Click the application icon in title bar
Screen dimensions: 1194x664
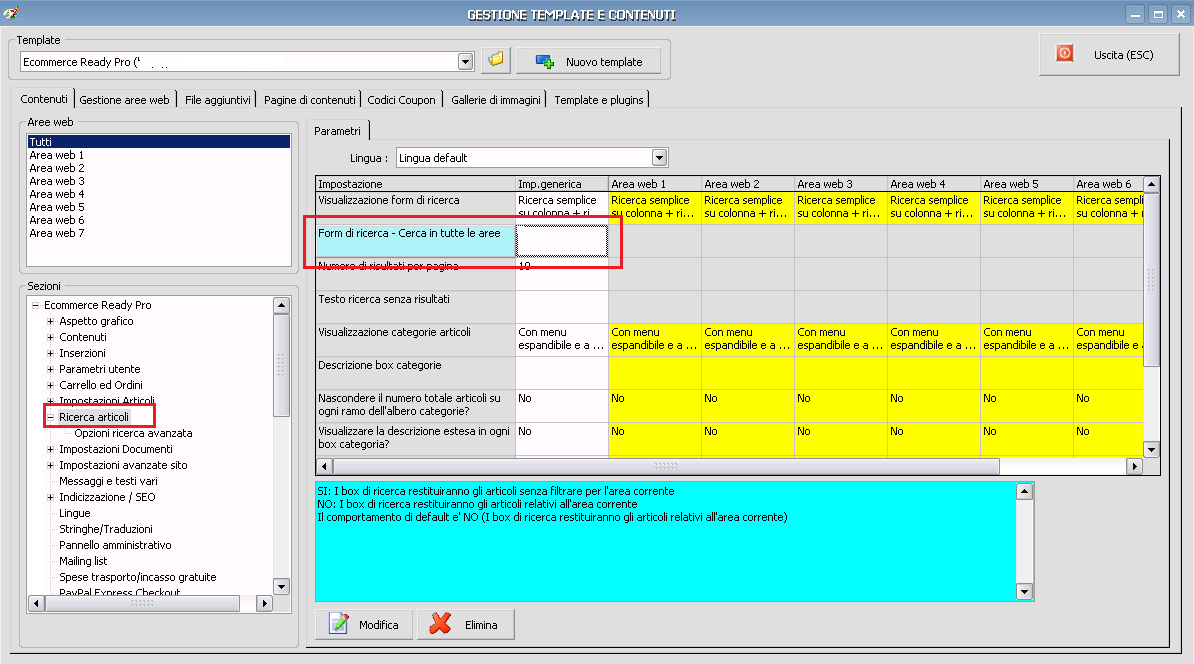pyautogui.click(x=11, y=13)
